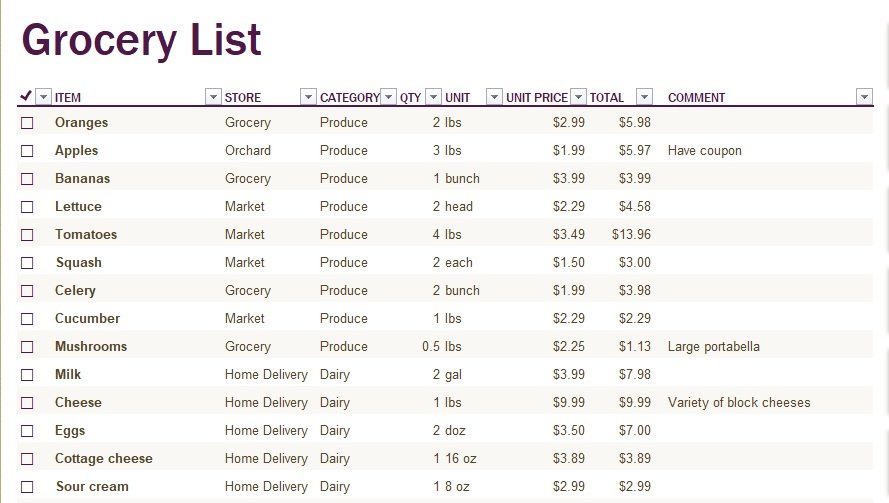Viewport: 889px width, 503px height.
Task: Check the box for Oranges
Action: (27, 123)
